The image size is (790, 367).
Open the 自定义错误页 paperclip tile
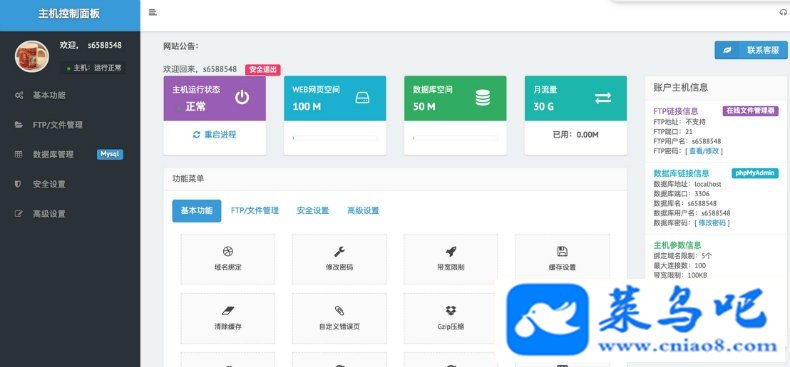click(340, 319)
